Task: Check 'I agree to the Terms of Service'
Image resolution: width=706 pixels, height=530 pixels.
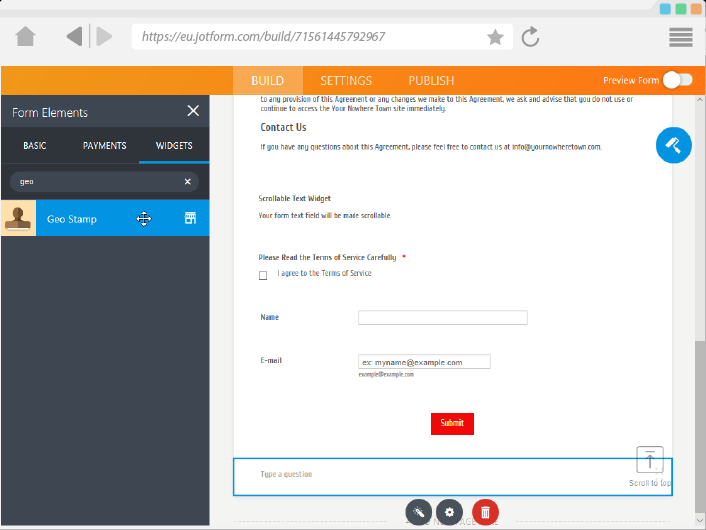Action: (x=263, y=275)
